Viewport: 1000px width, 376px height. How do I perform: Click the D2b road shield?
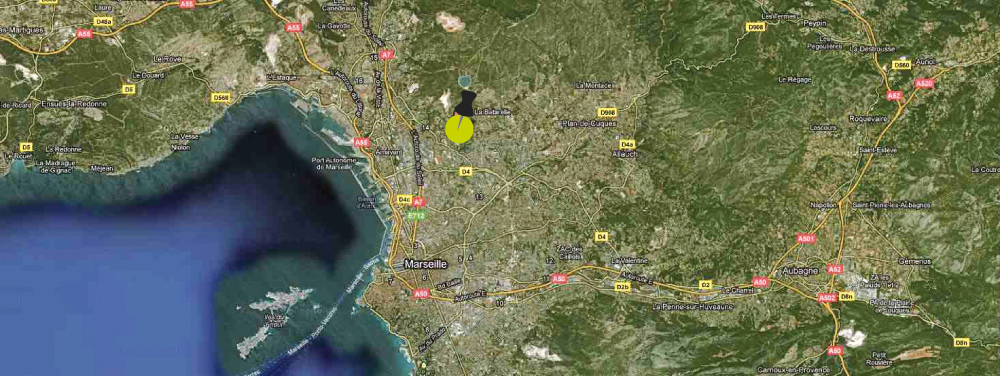[623, 287]
